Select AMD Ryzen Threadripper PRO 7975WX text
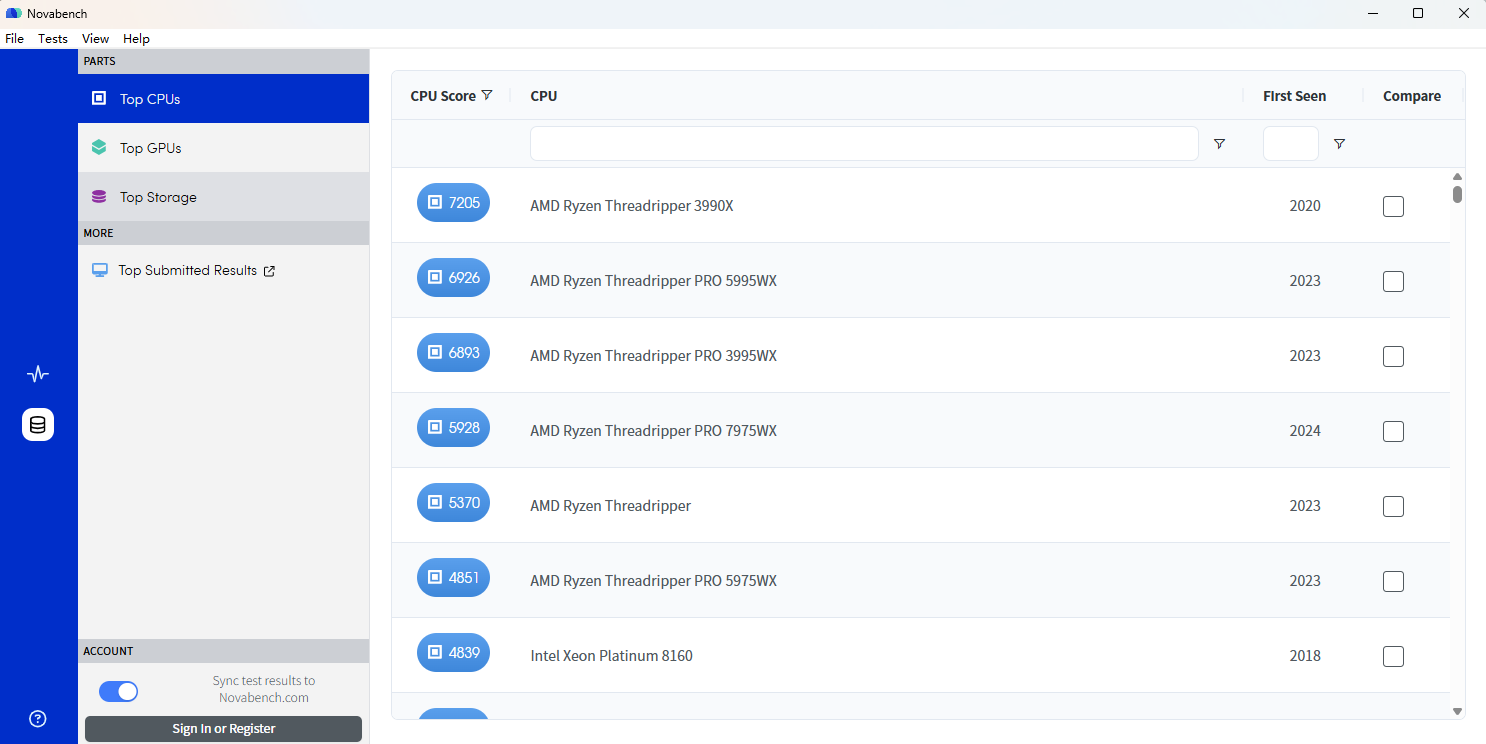 point(654,431)
